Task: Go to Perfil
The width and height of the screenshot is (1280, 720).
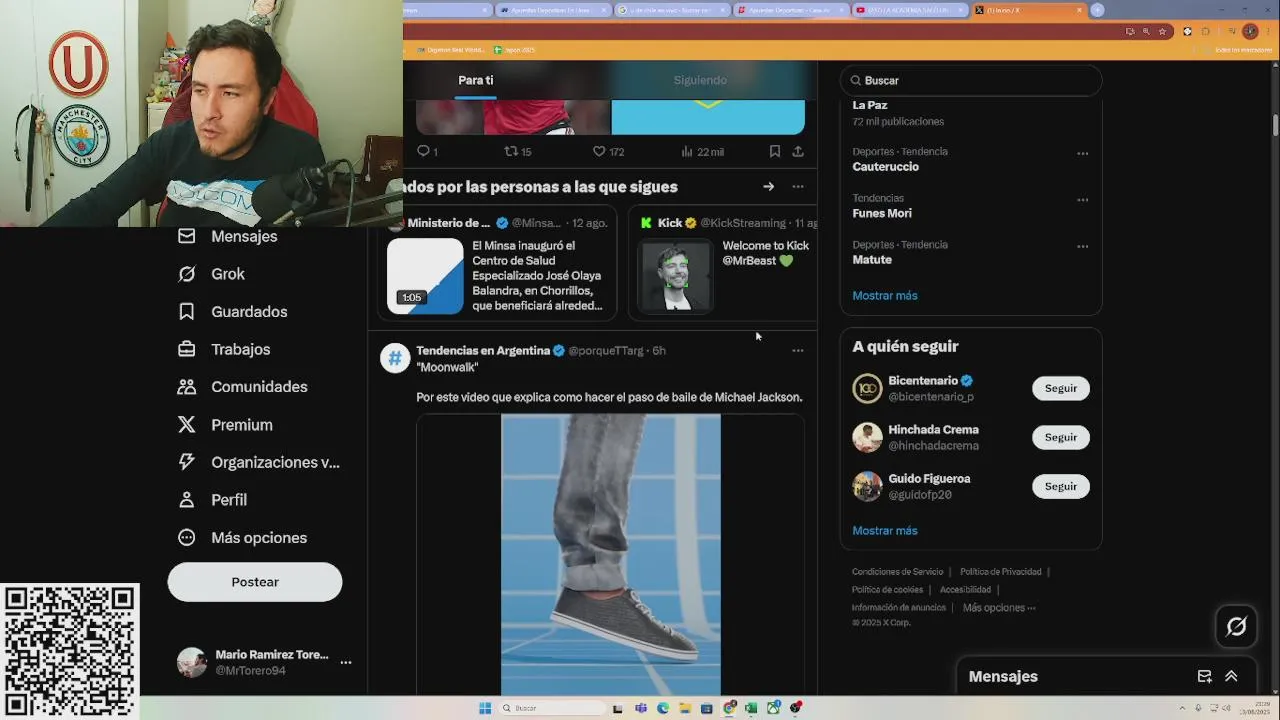Action: coord(212,500)
